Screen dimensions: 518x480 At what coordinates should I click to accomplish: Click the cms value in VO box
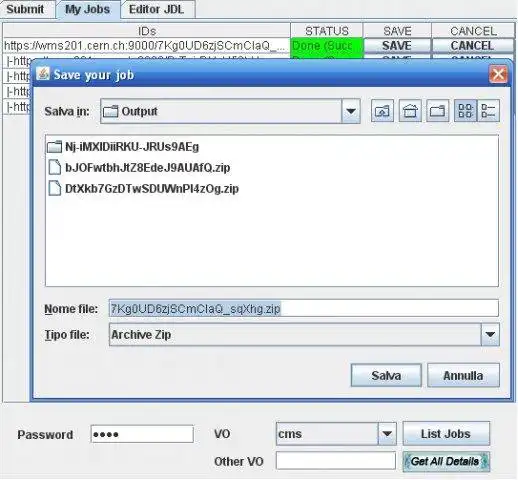click(x=290, y=434)
